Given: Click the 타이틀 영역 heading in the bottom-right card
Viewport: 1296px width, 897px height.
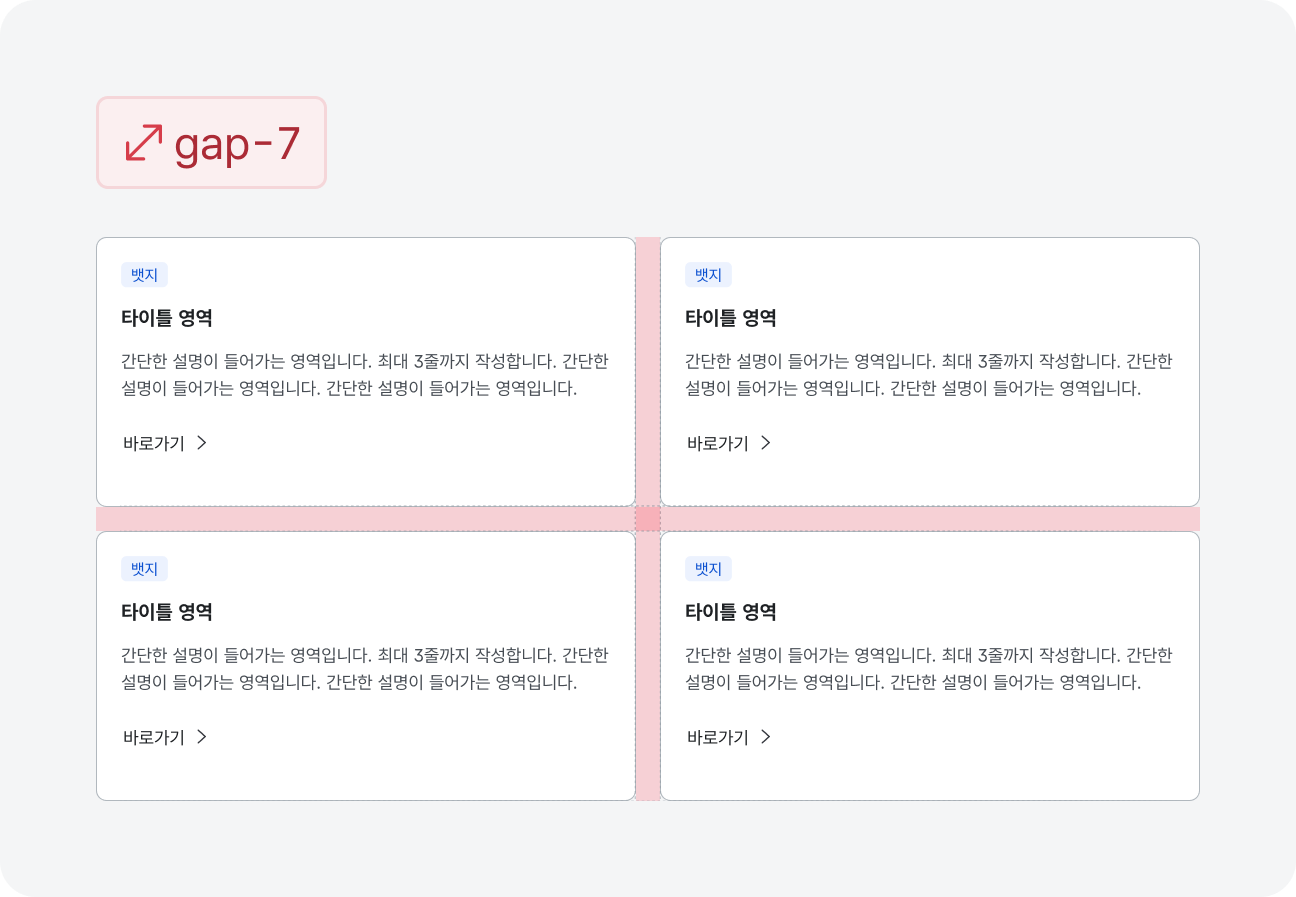Looking at the screenshot, I should pos(731,612).
